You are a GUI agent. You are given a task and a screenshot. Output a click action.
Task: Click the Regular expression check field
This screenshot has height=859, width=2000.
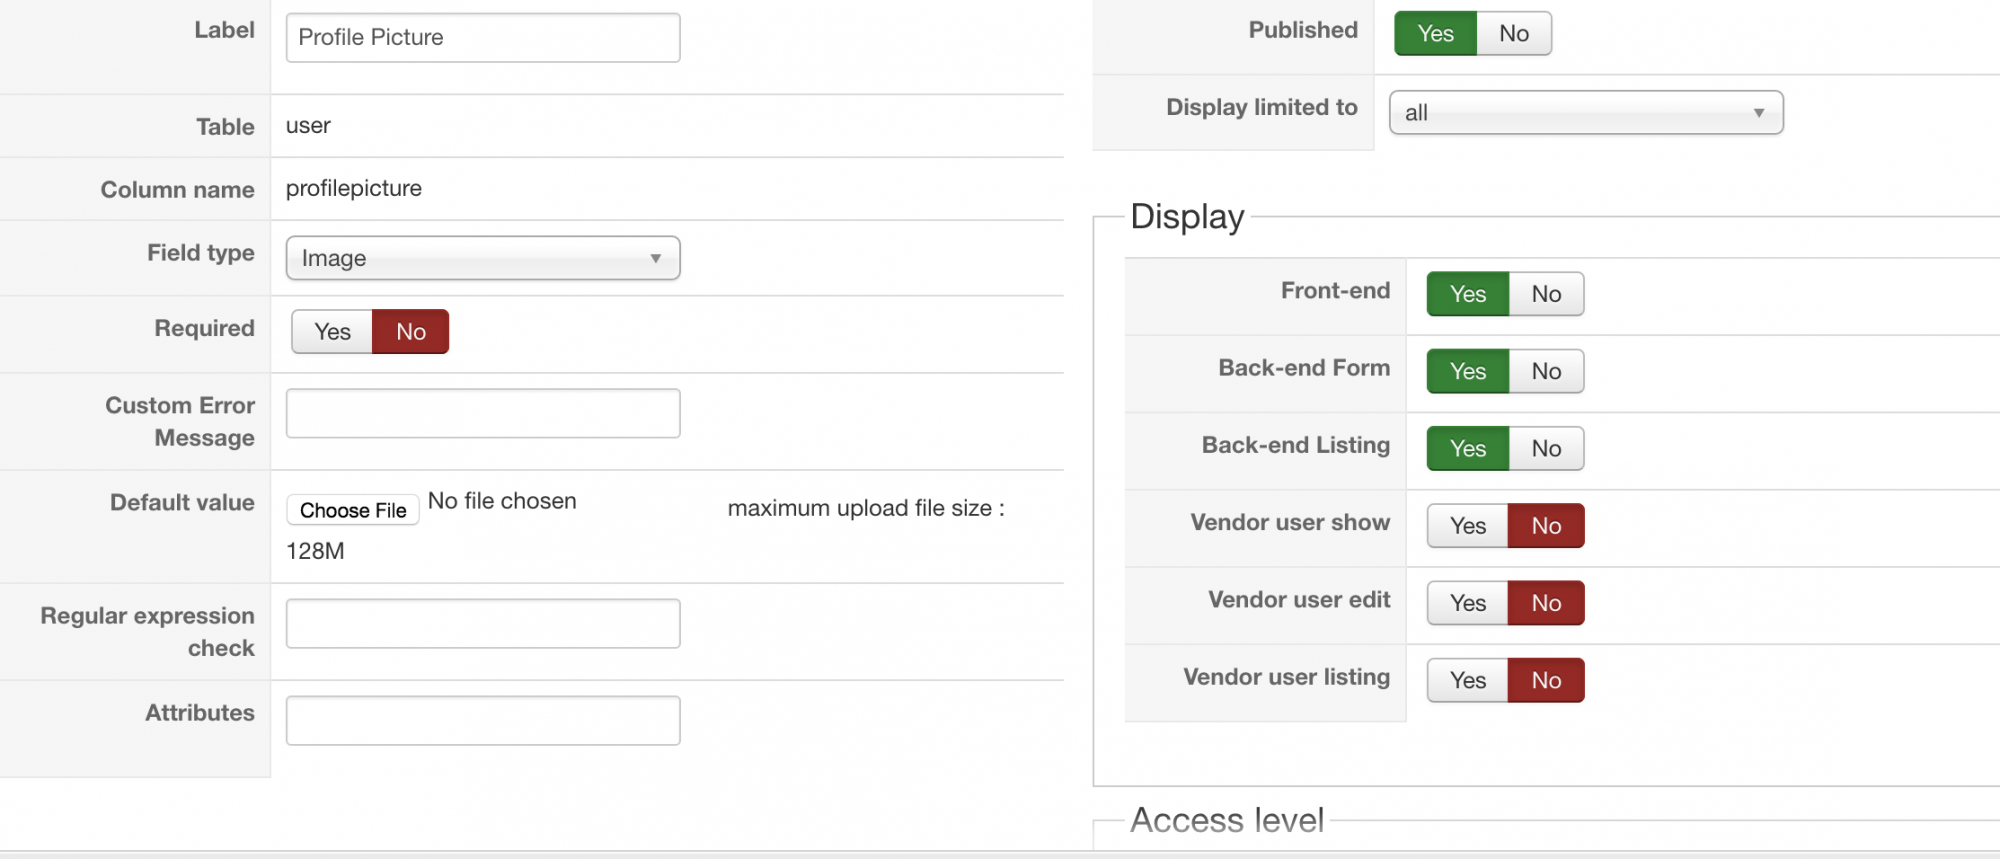pos(482,623)
